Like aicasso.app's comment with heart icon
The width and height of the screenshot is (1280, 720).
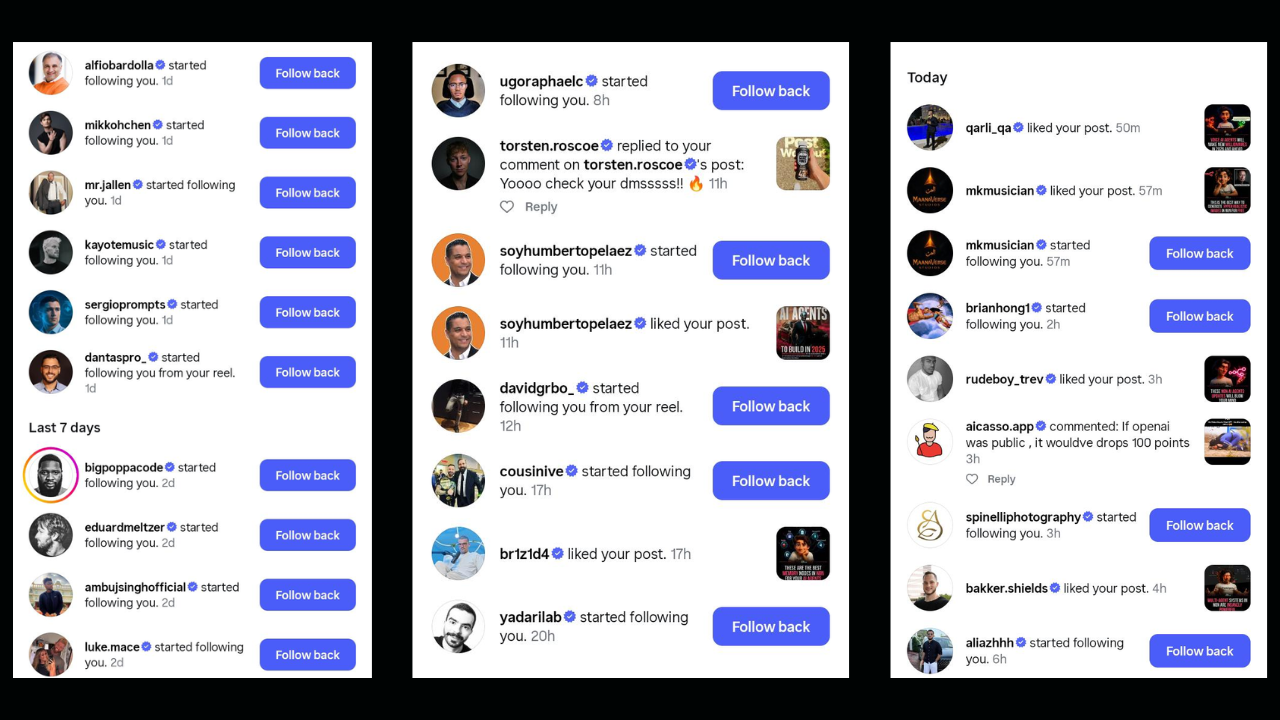[972, 479]
